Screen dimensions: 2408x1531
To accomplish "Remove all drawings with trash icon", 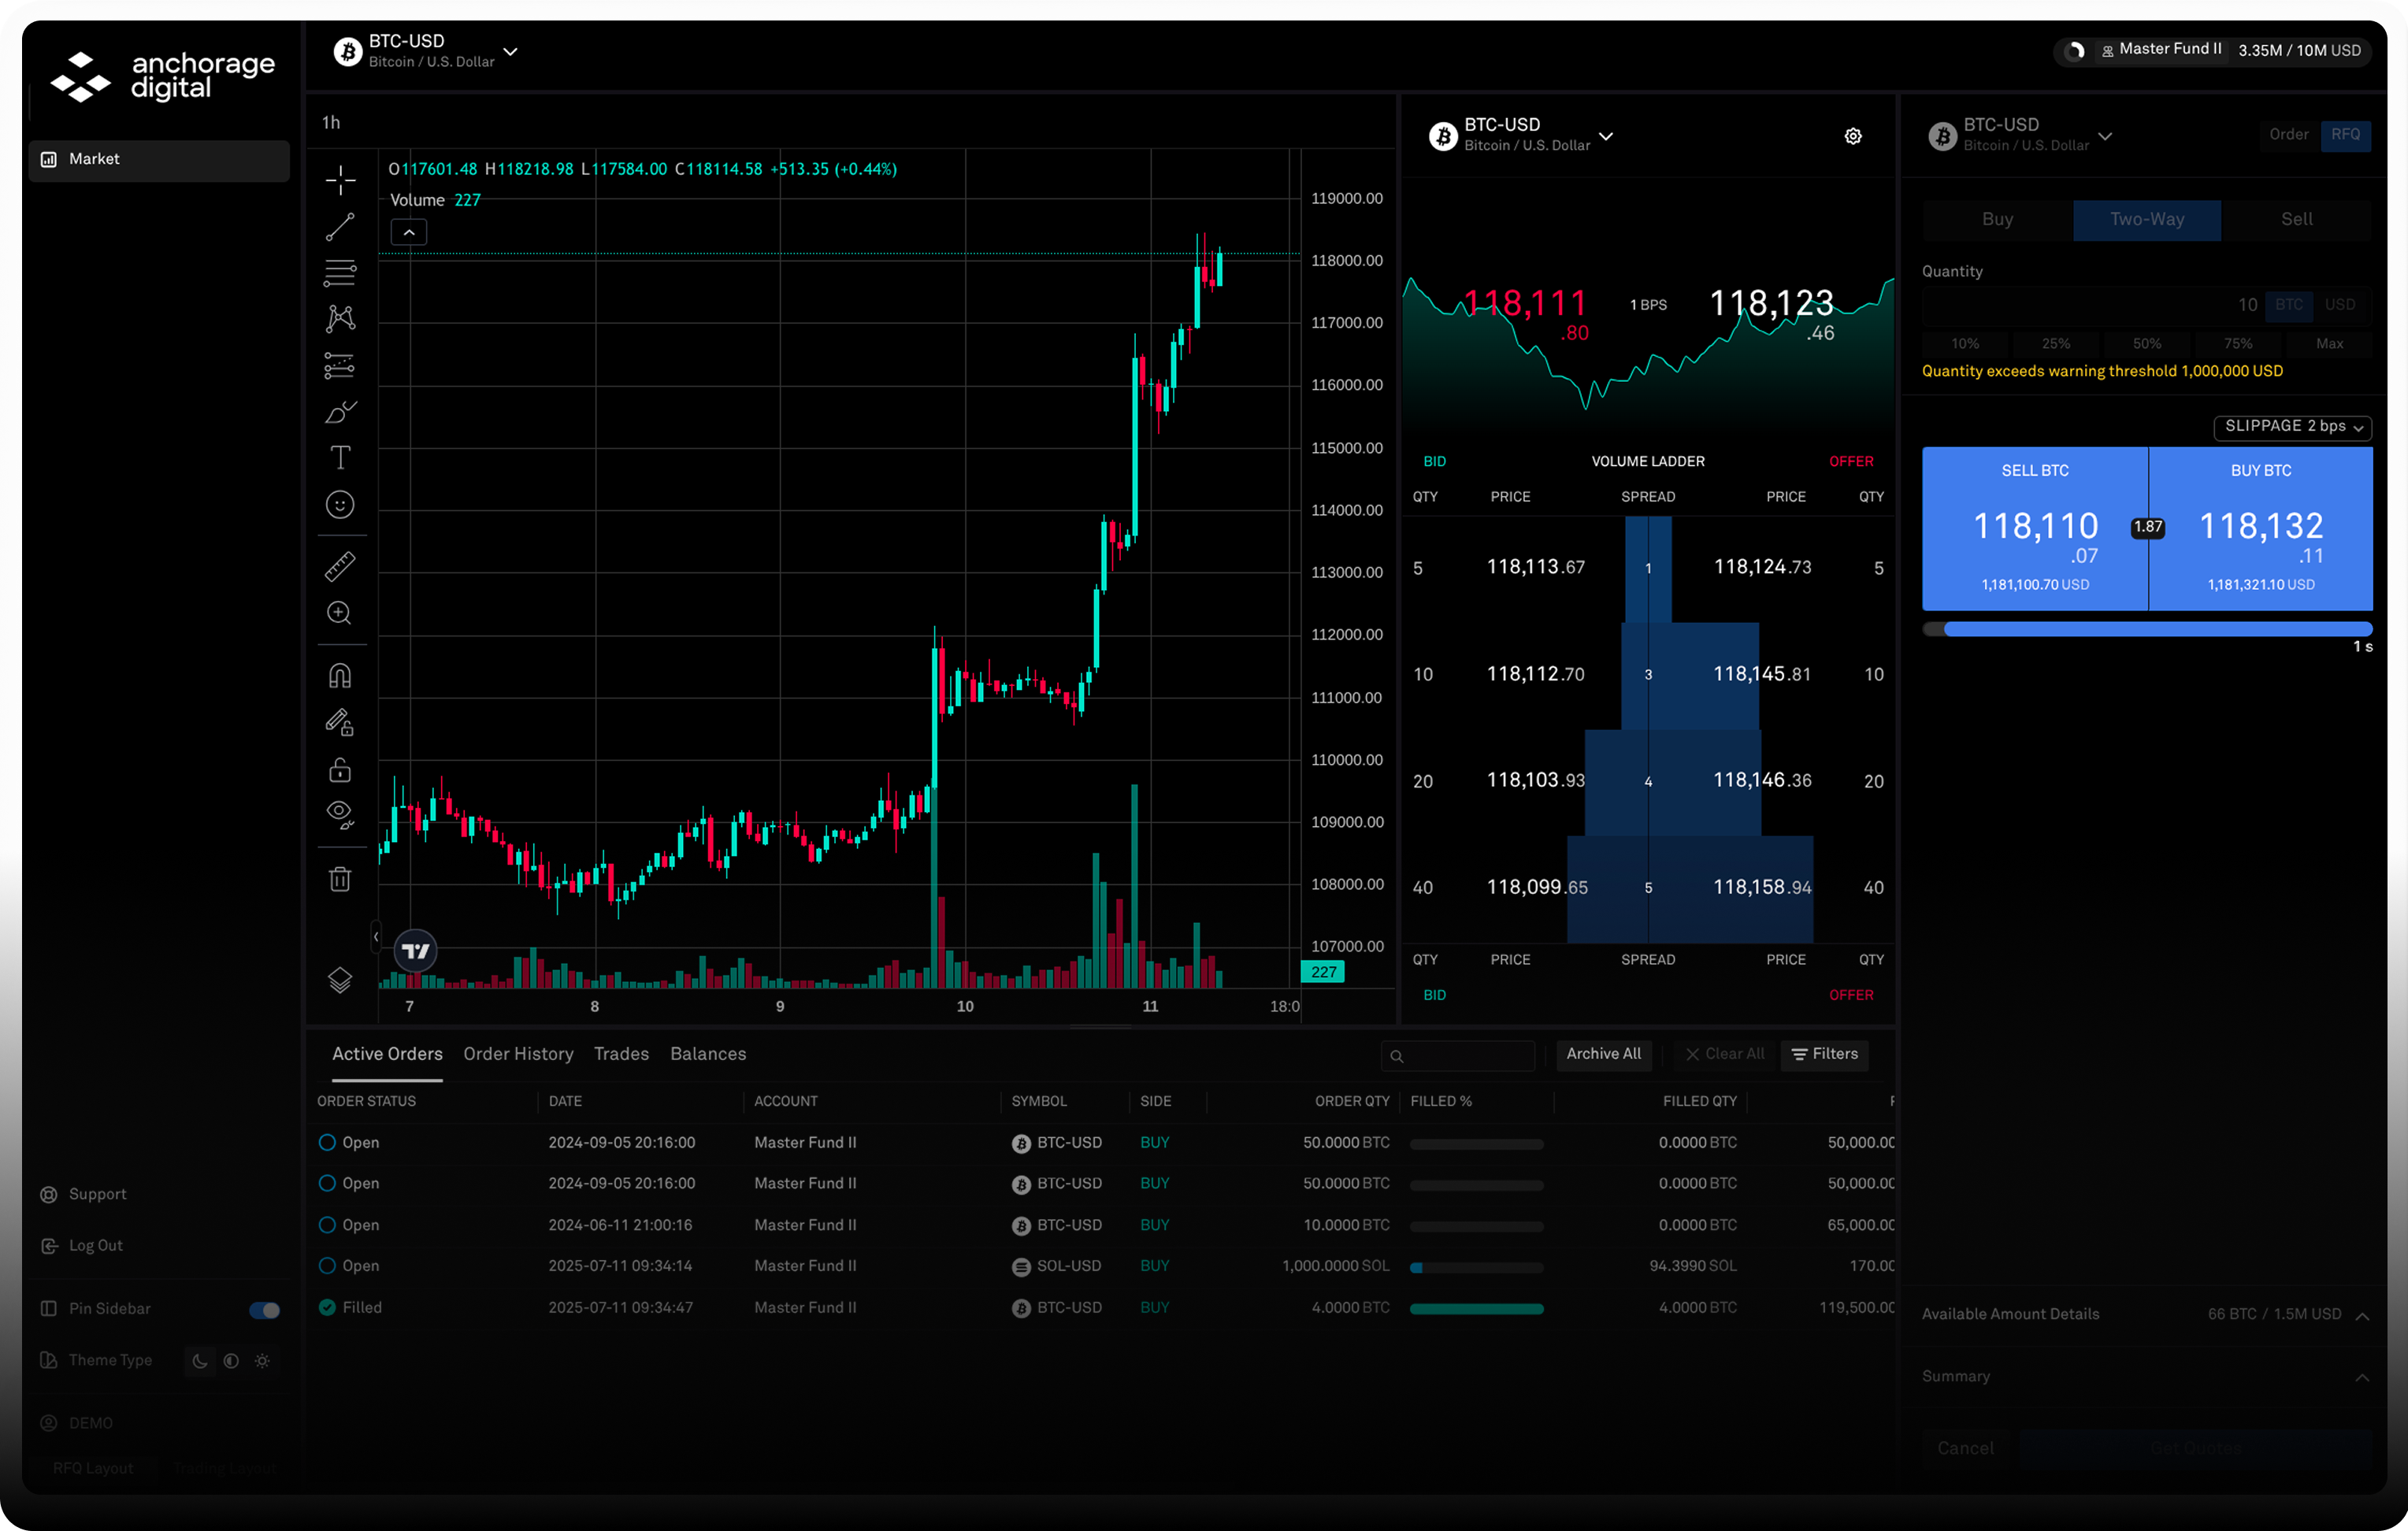I will [x=340, y=878].
